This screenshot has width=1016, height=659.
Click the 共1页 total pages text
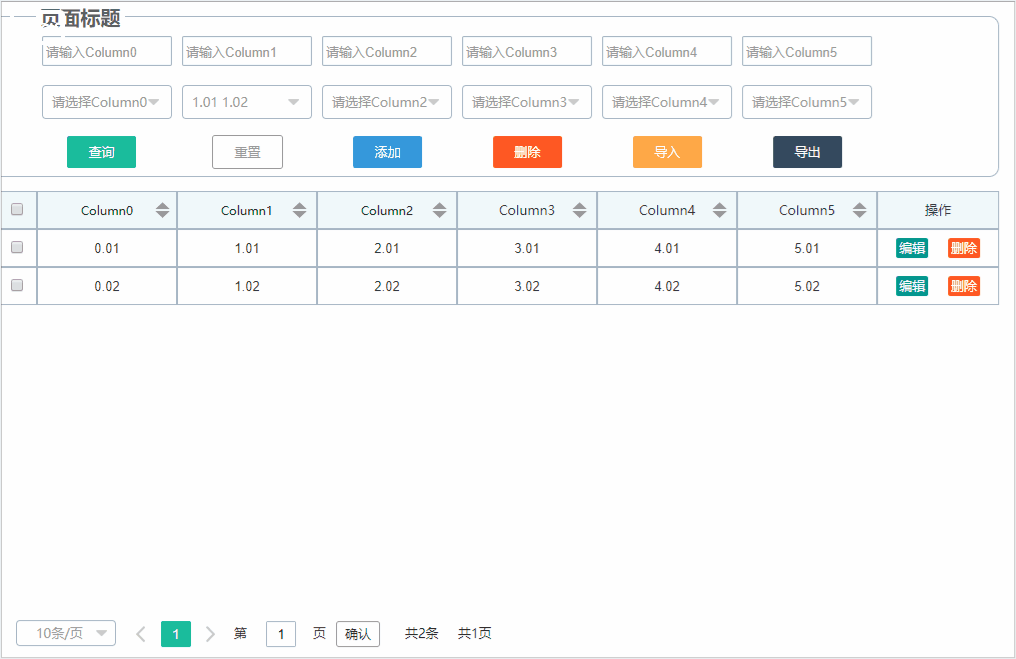tap(475, 633)
